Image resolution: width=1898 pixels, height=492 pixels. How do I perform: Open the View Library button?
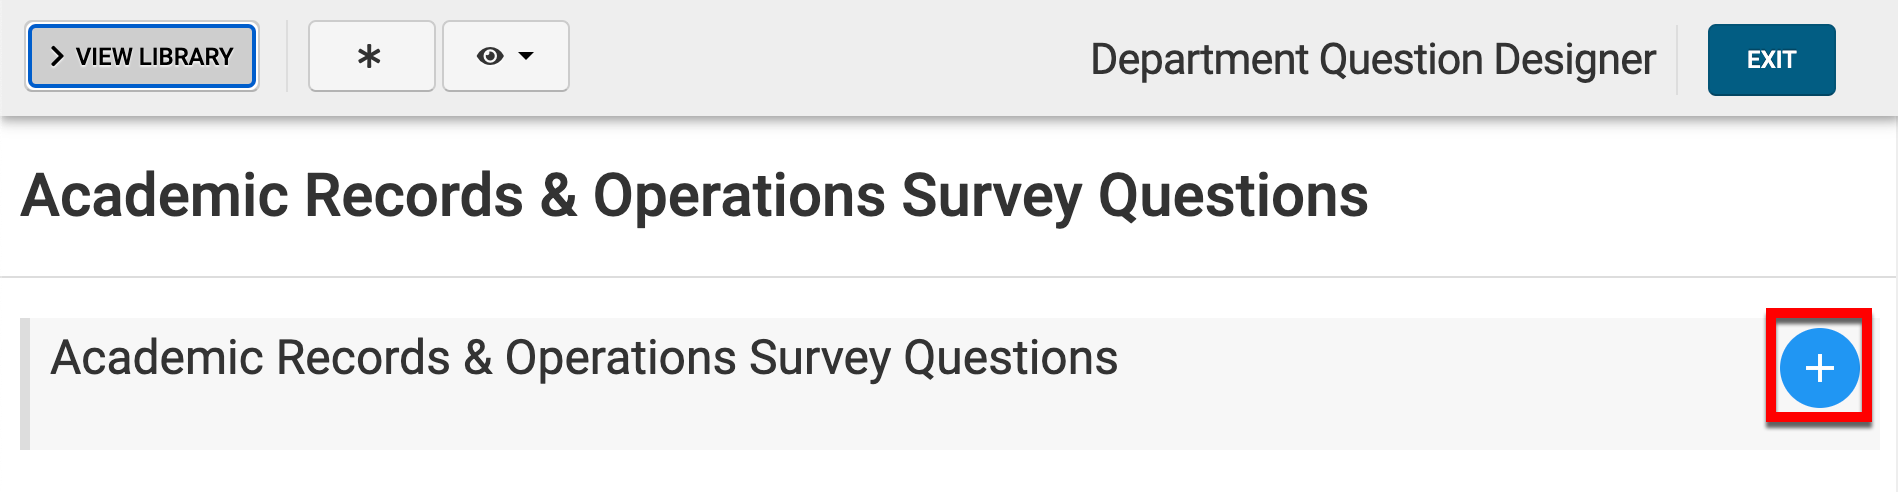point(142,57)
